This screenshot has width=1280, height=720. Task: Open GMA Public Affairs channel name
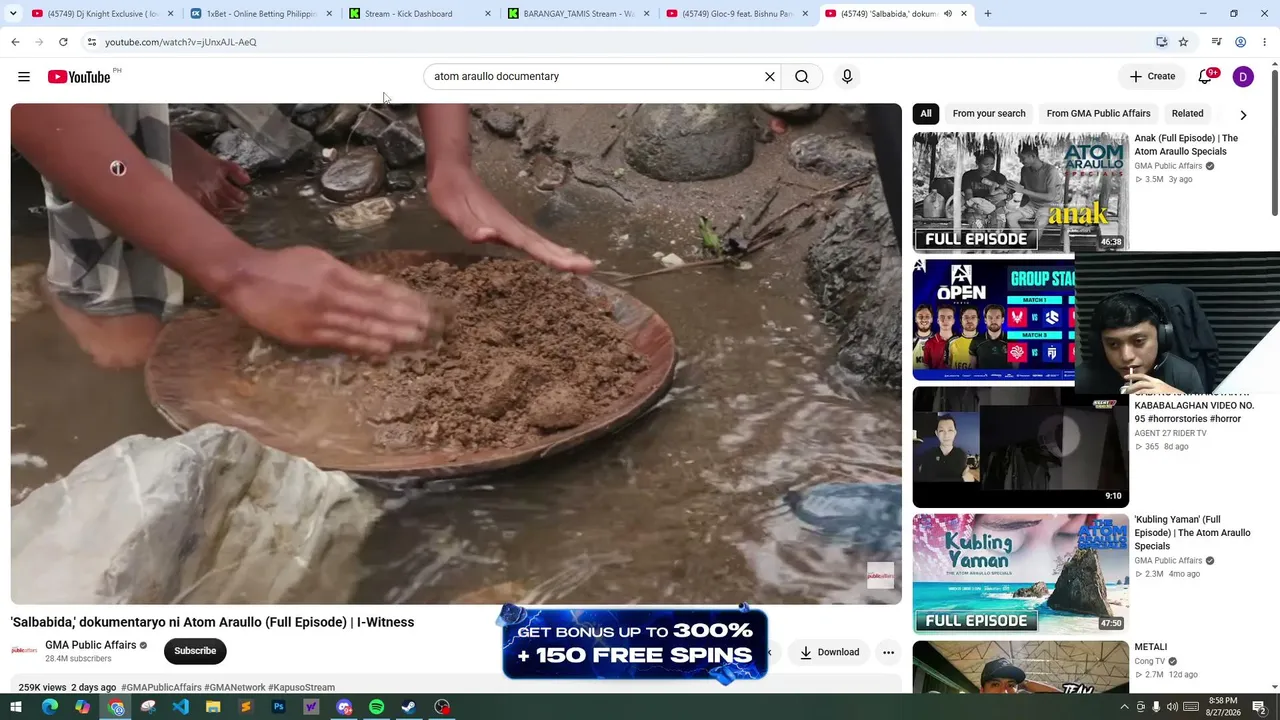point(91,645)
